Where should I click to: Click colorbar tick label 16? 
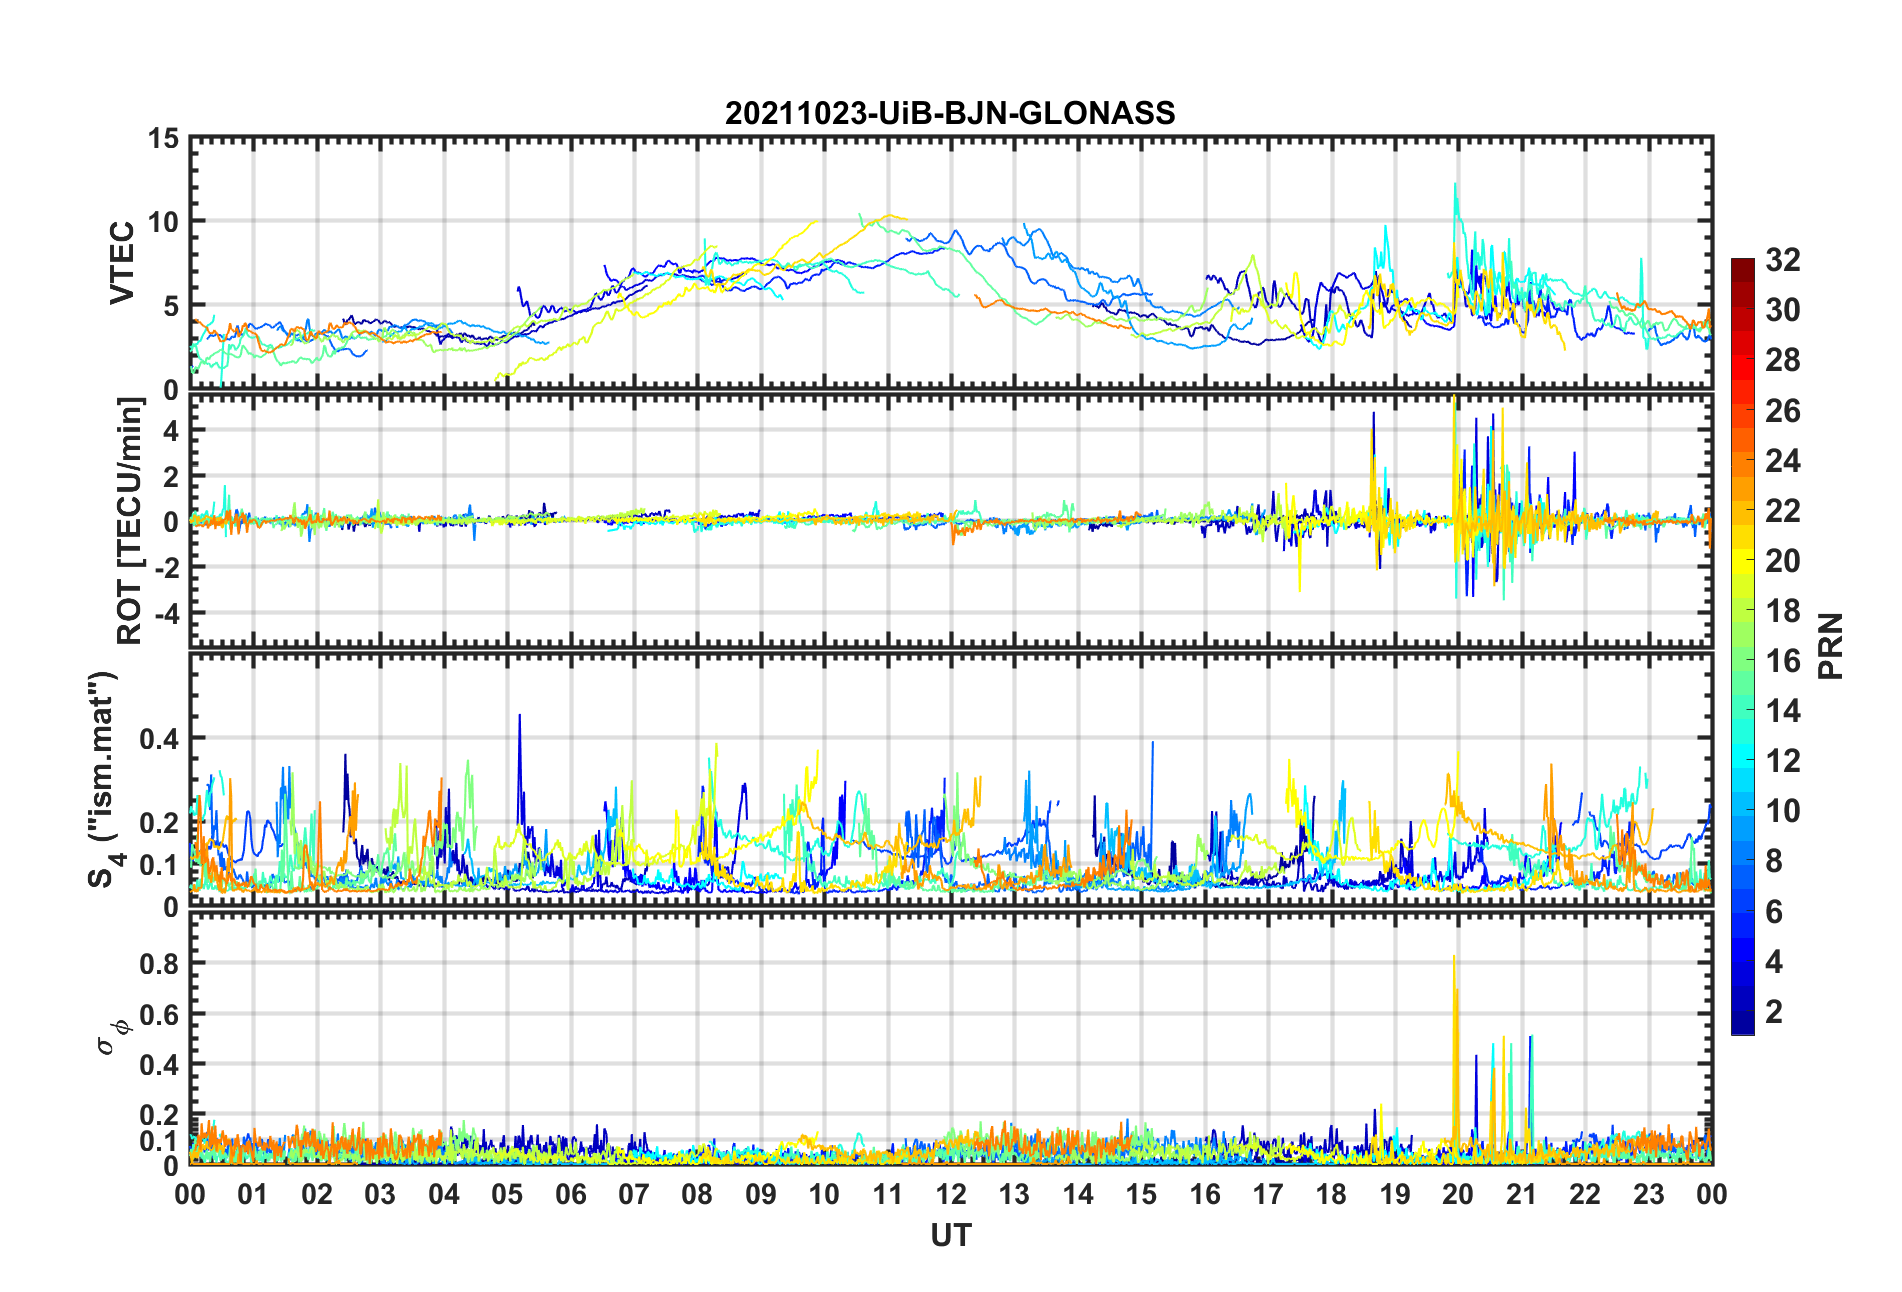click(1782, 661)
